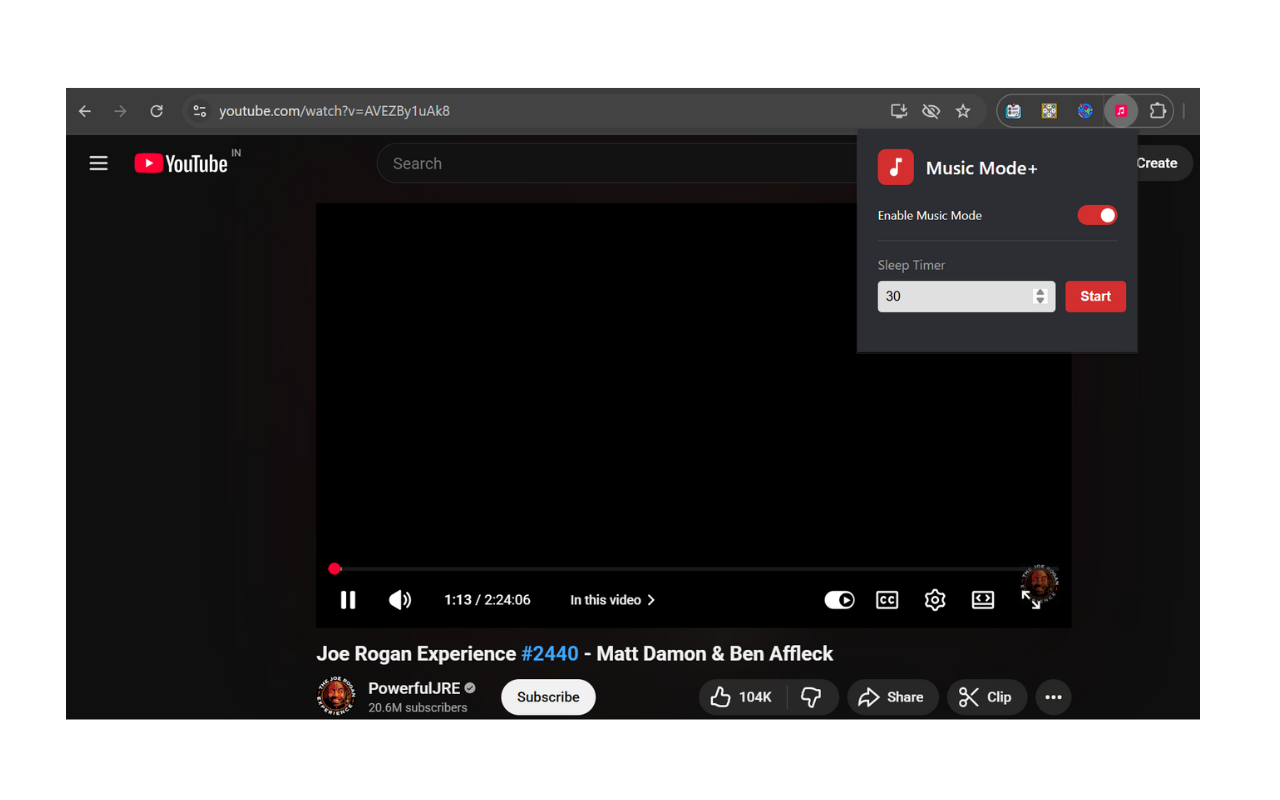1280x800 pixels.
Task: Bookmark this page via the star icon
Action: pos(963,111)
